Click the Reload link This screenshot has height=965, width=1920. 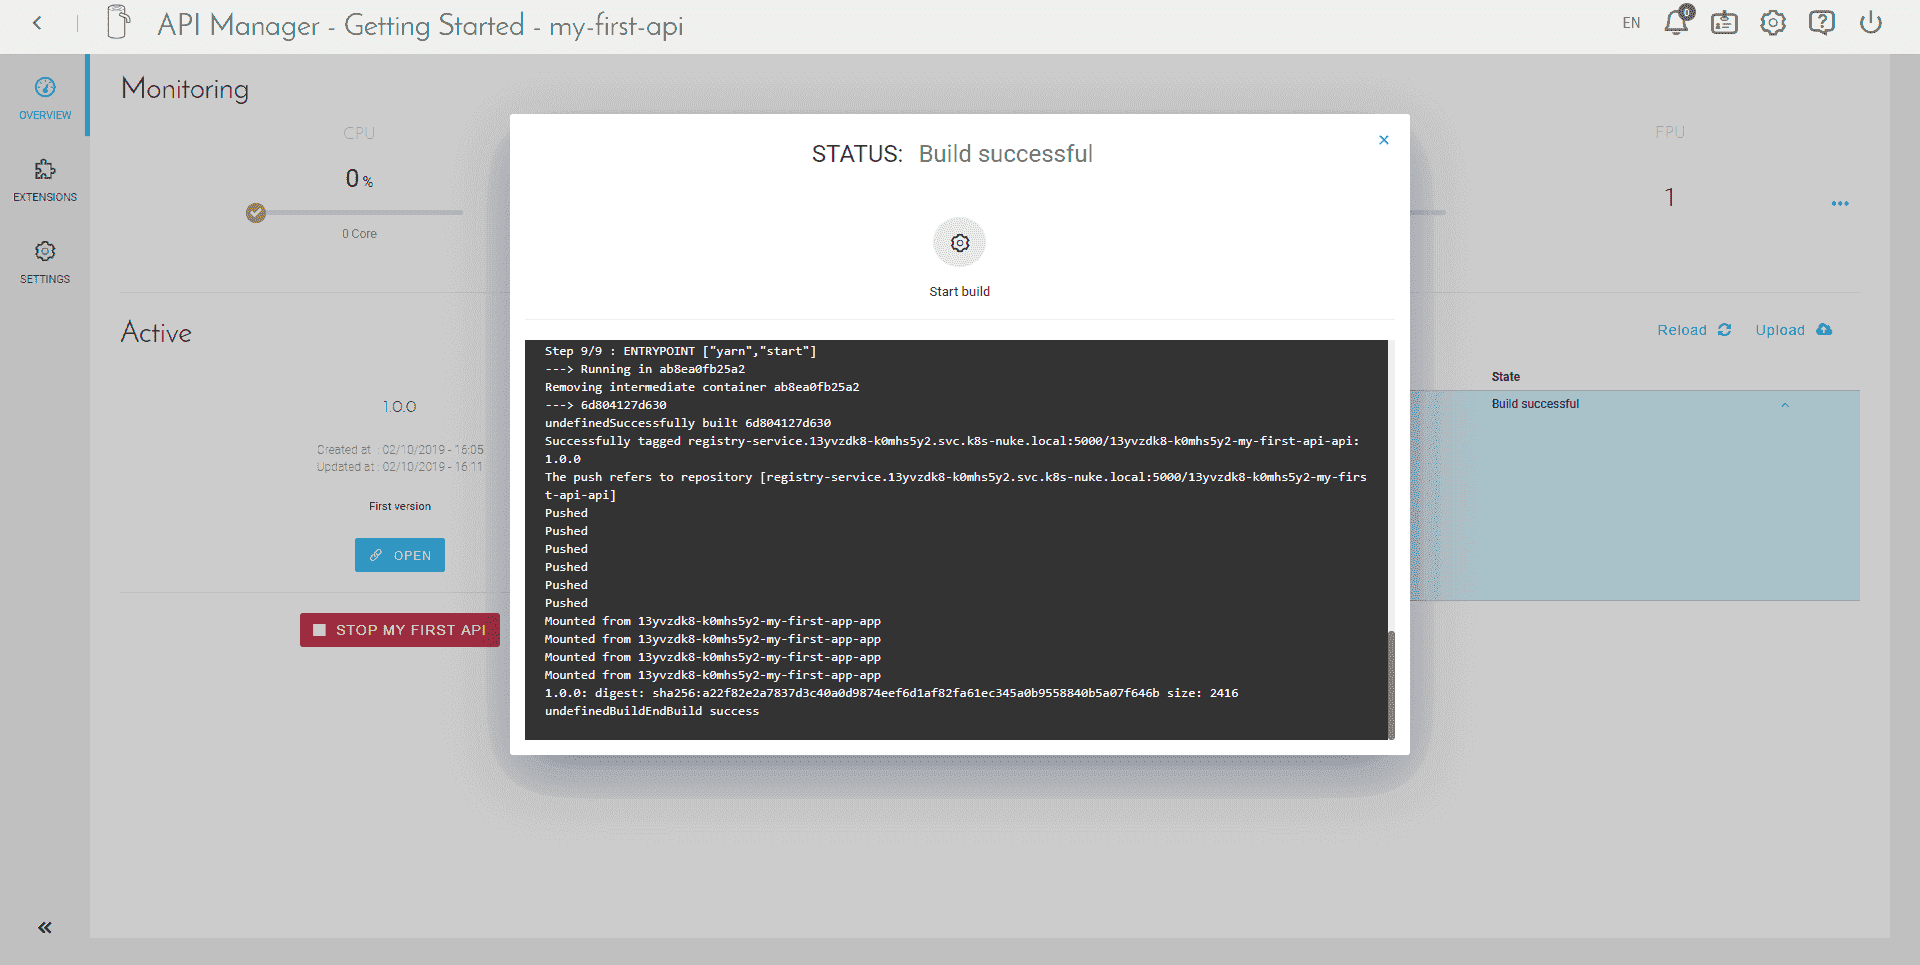(x=1694, y=330)
